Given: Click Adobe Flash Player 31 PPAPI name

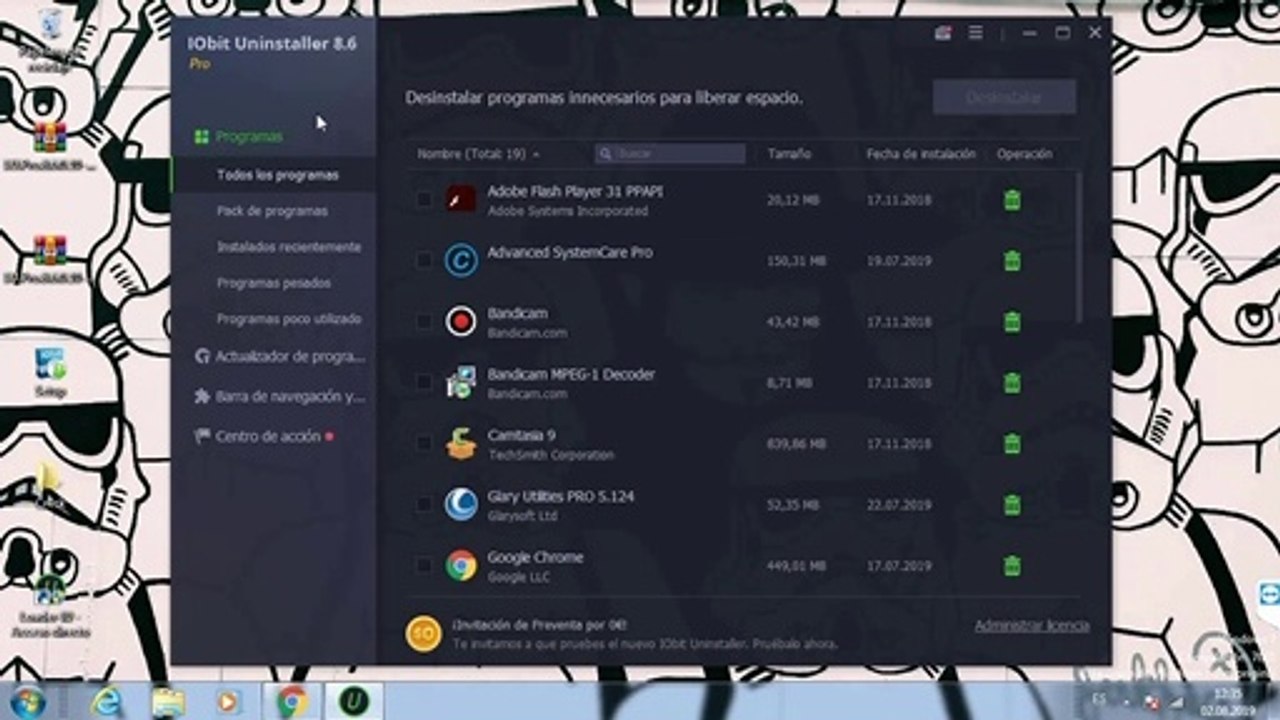Looking at the screenshot, I should coord(575,191).
